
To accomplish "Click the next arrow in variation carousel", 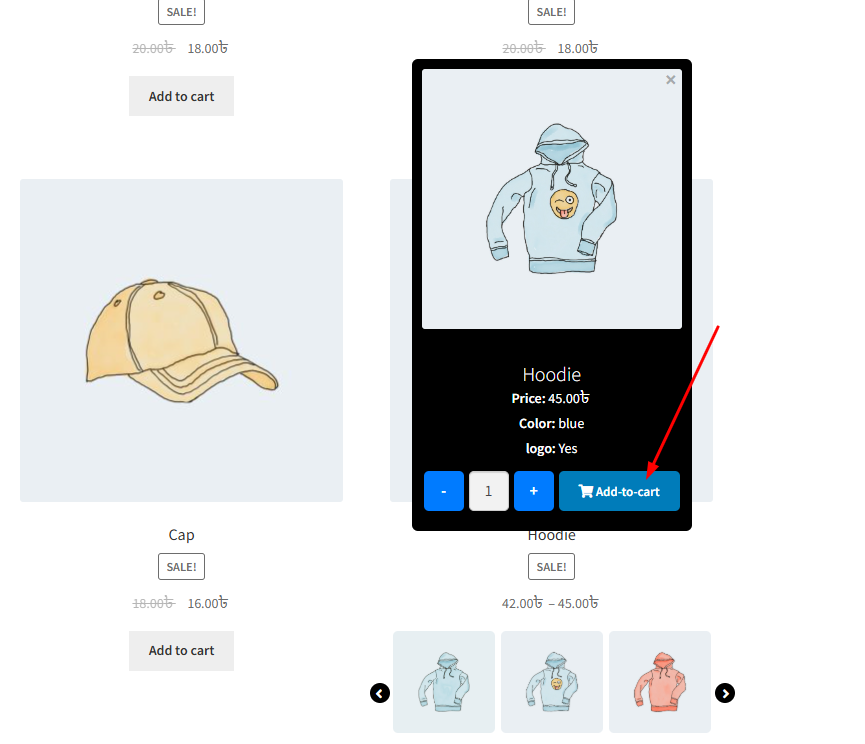I will [725, 693].
